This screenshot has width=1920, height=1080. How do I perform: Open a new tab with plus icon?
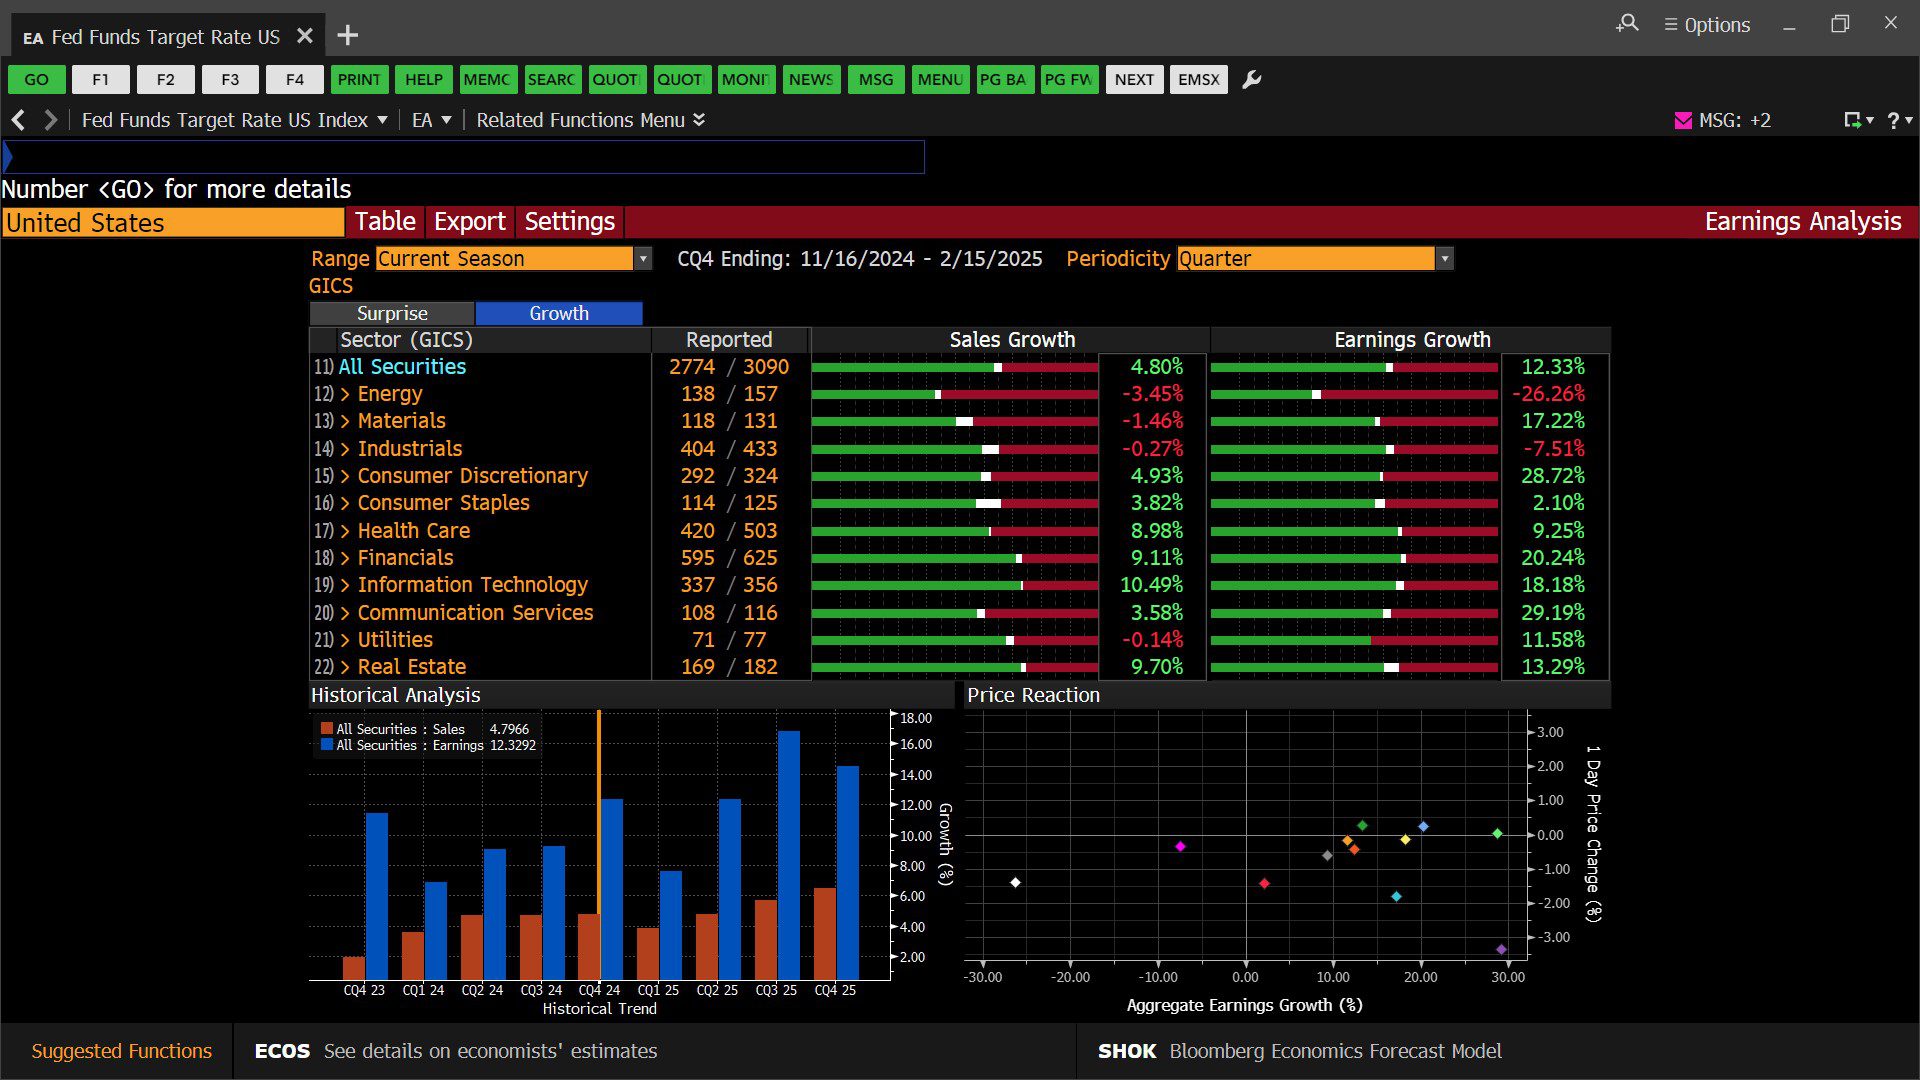pos(347,36)
